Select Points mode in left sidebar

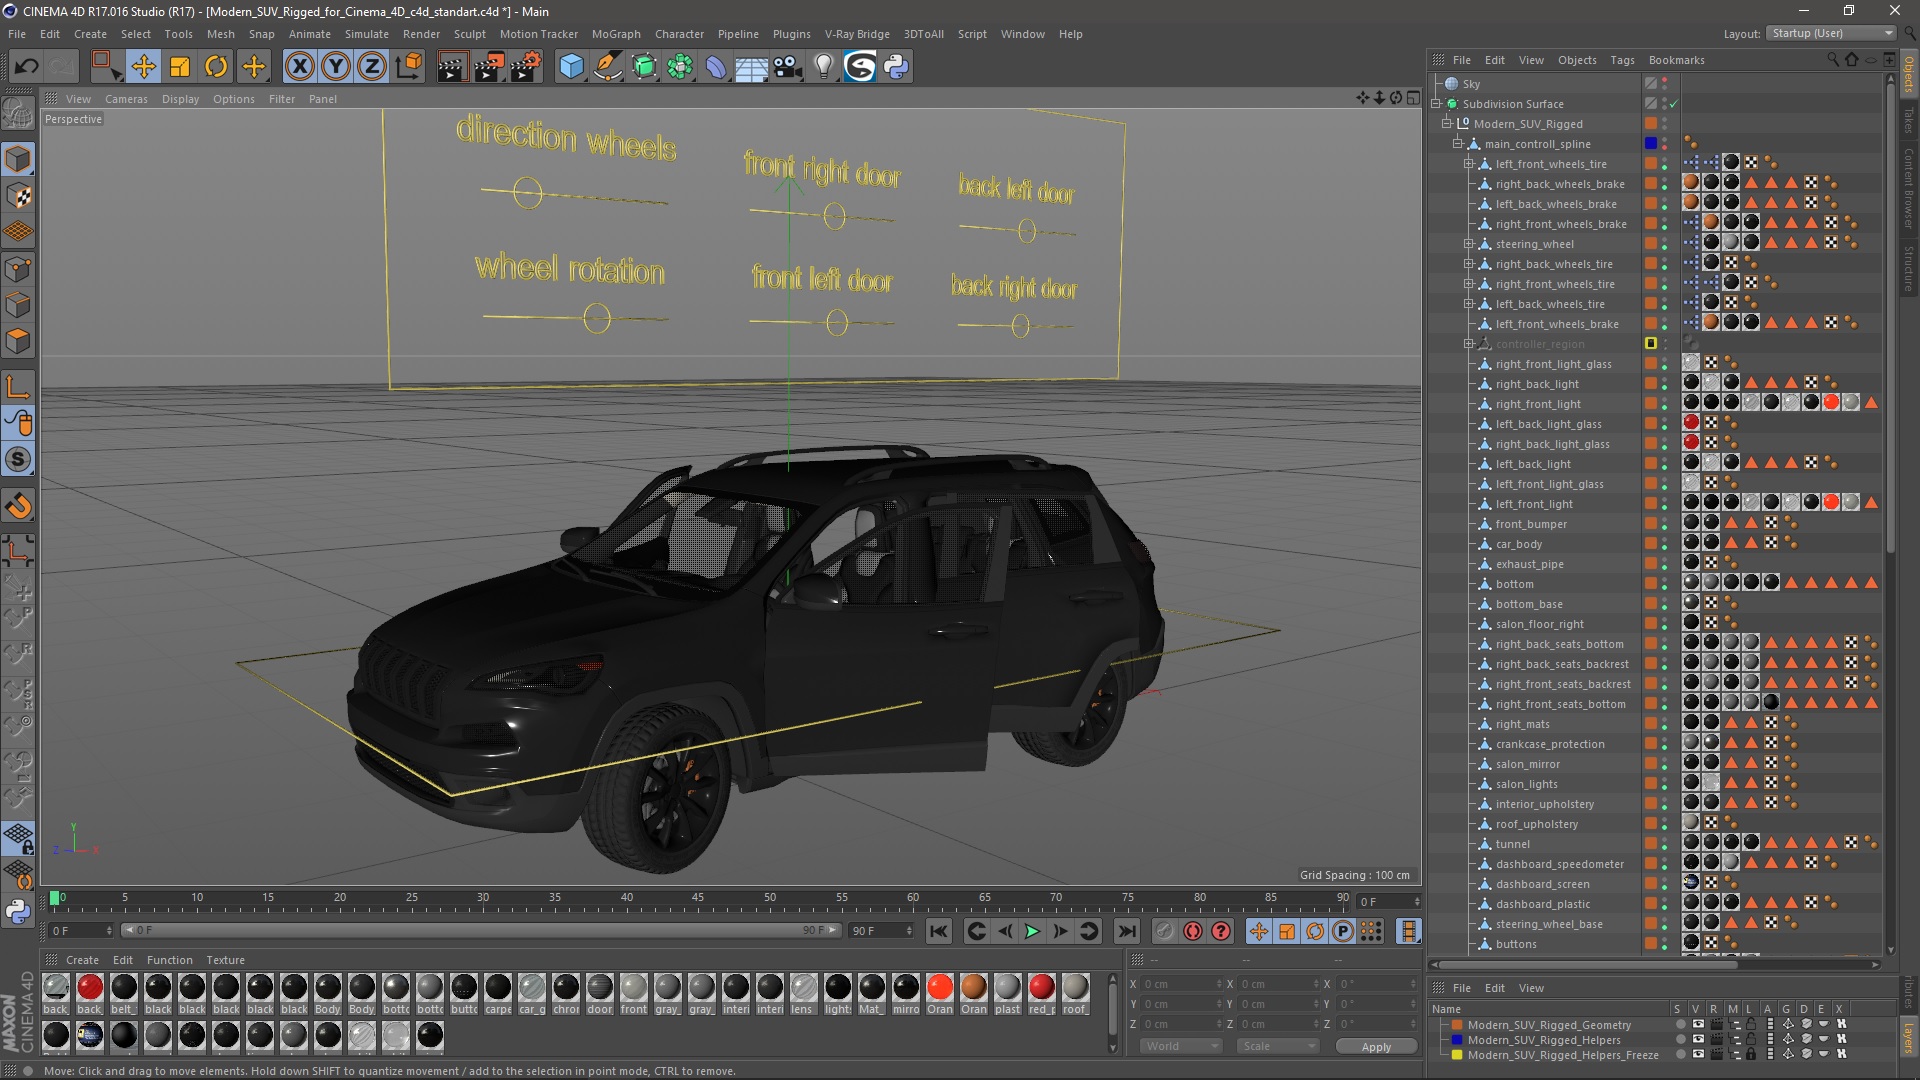click(18, 269)
